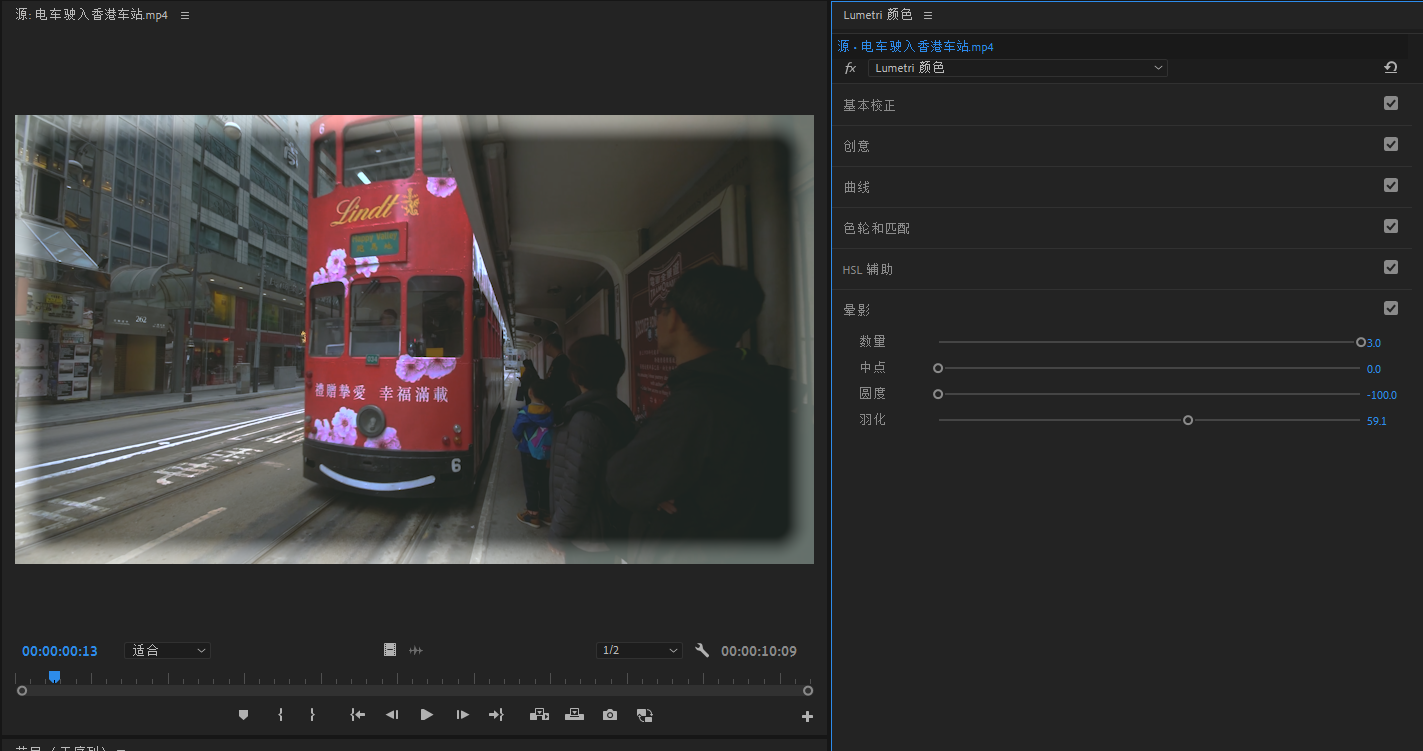Screen dimensions: 1423x751
Task: Go to In point in Source monitor
Action: (x=357, y=715)
